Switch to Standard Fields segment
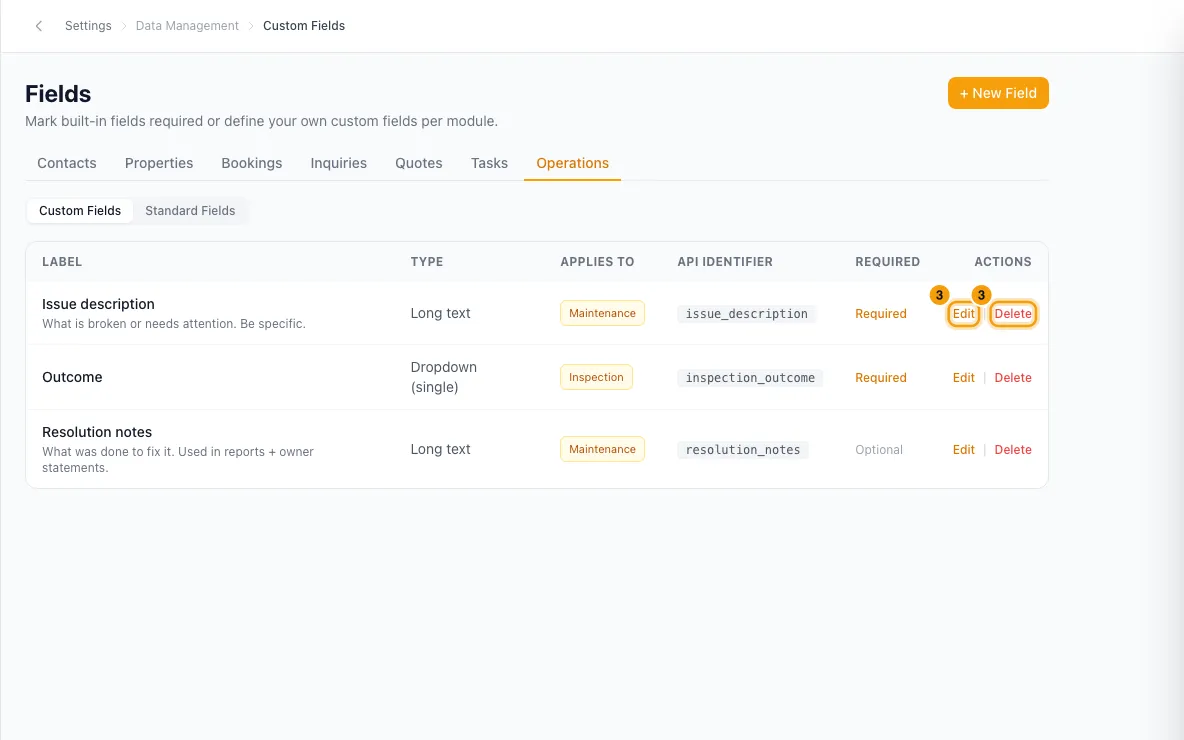This screenshot has width=1184, height=740. 190,211
